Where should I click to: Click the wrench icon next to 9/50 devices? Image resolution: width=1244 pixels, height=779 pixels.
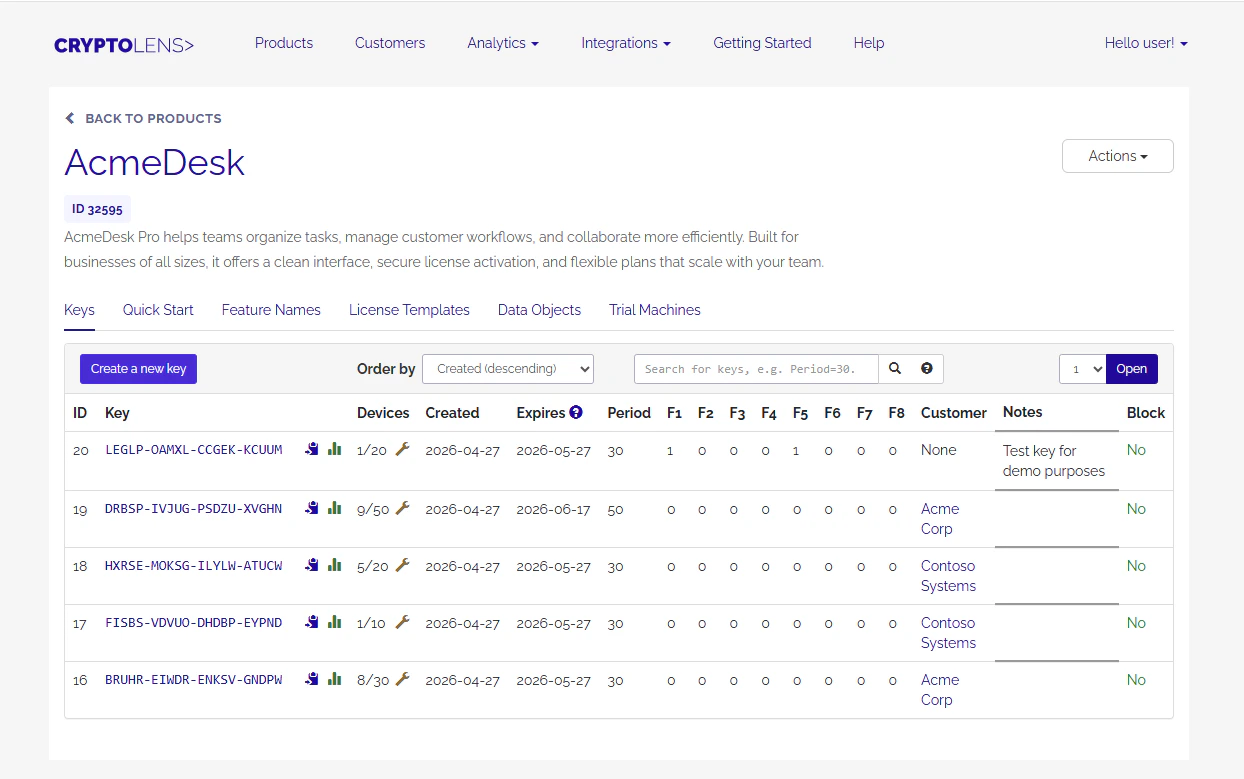point(403,508)
